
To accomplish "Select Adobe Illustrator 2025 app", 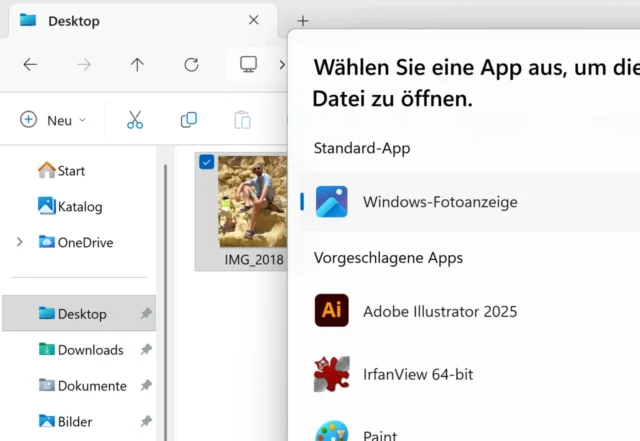I will 440,311.
